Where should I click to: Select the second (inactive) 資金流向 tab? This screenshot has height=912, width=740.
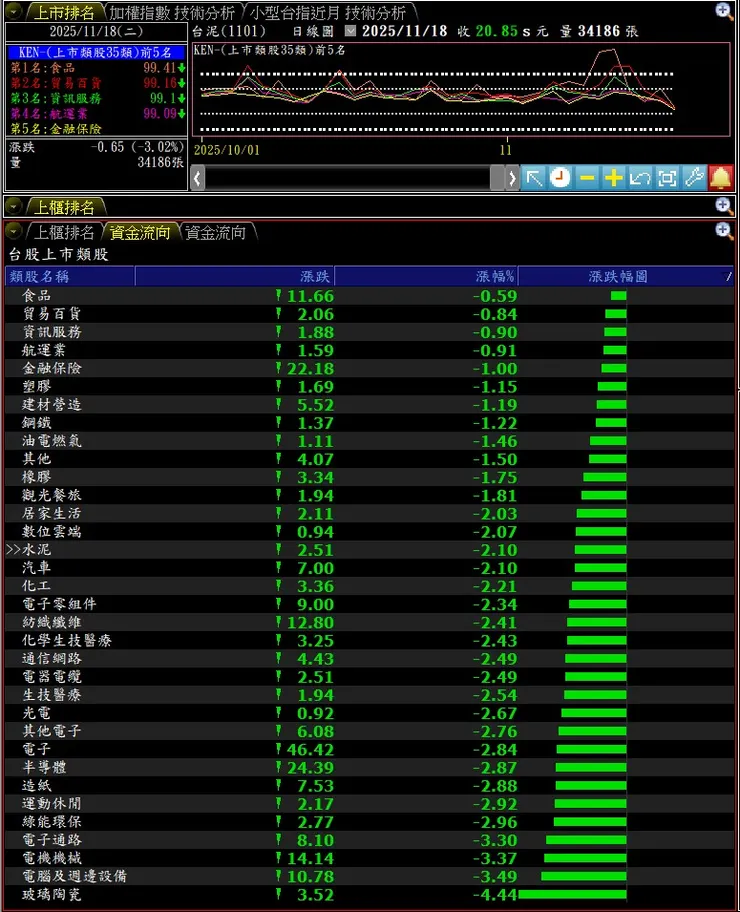[x=216, y=233]
